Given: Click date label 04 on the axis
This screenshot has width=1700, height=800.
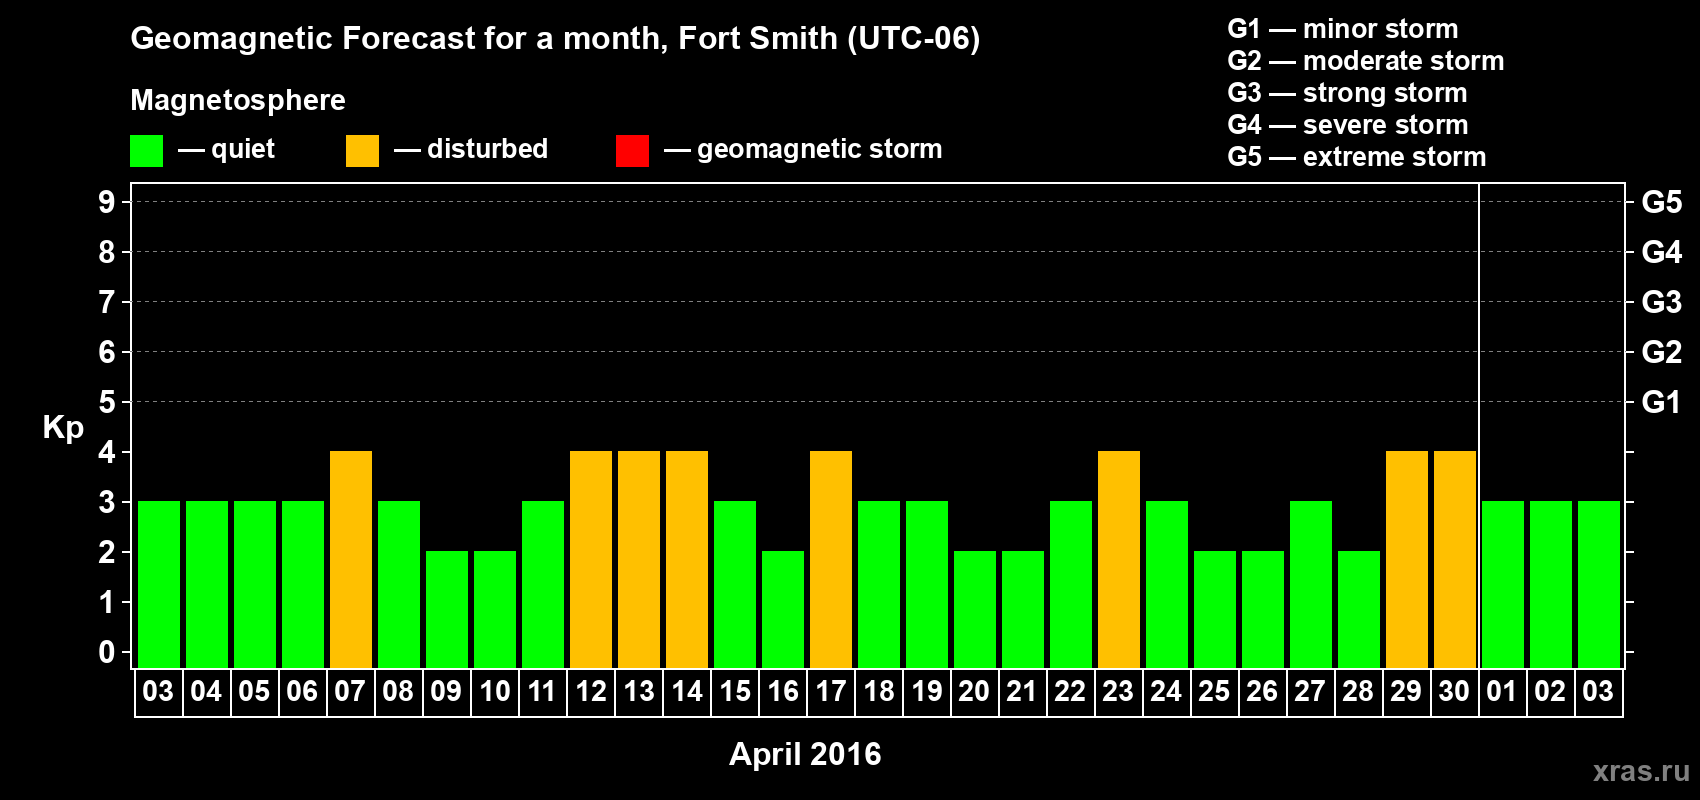Looking at the screenshot, I should (206, 692).
